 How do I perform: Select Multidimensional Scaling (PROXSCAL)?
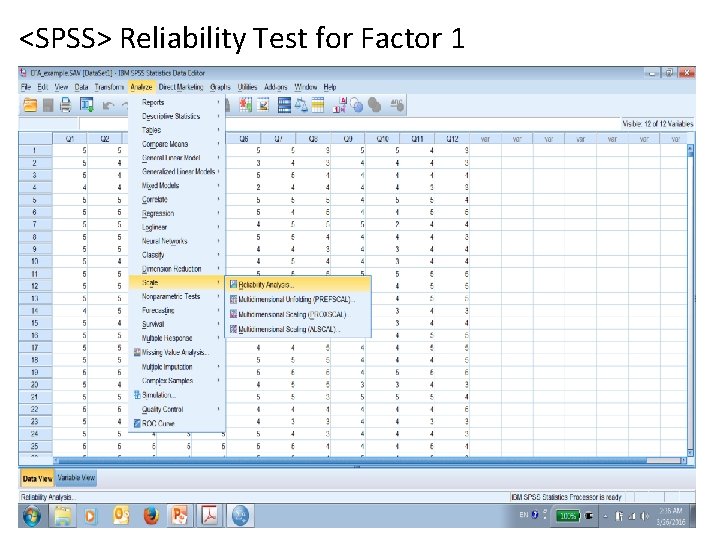coord(298,315)
